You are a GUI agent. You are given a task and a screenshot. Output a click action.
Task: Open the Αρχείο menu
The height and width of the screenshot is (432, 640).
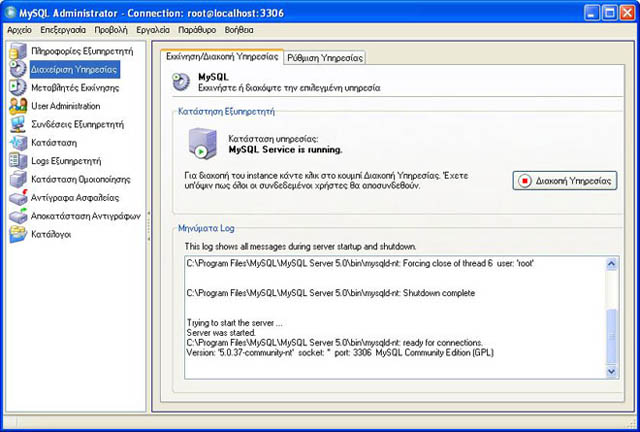coord(19,30)
